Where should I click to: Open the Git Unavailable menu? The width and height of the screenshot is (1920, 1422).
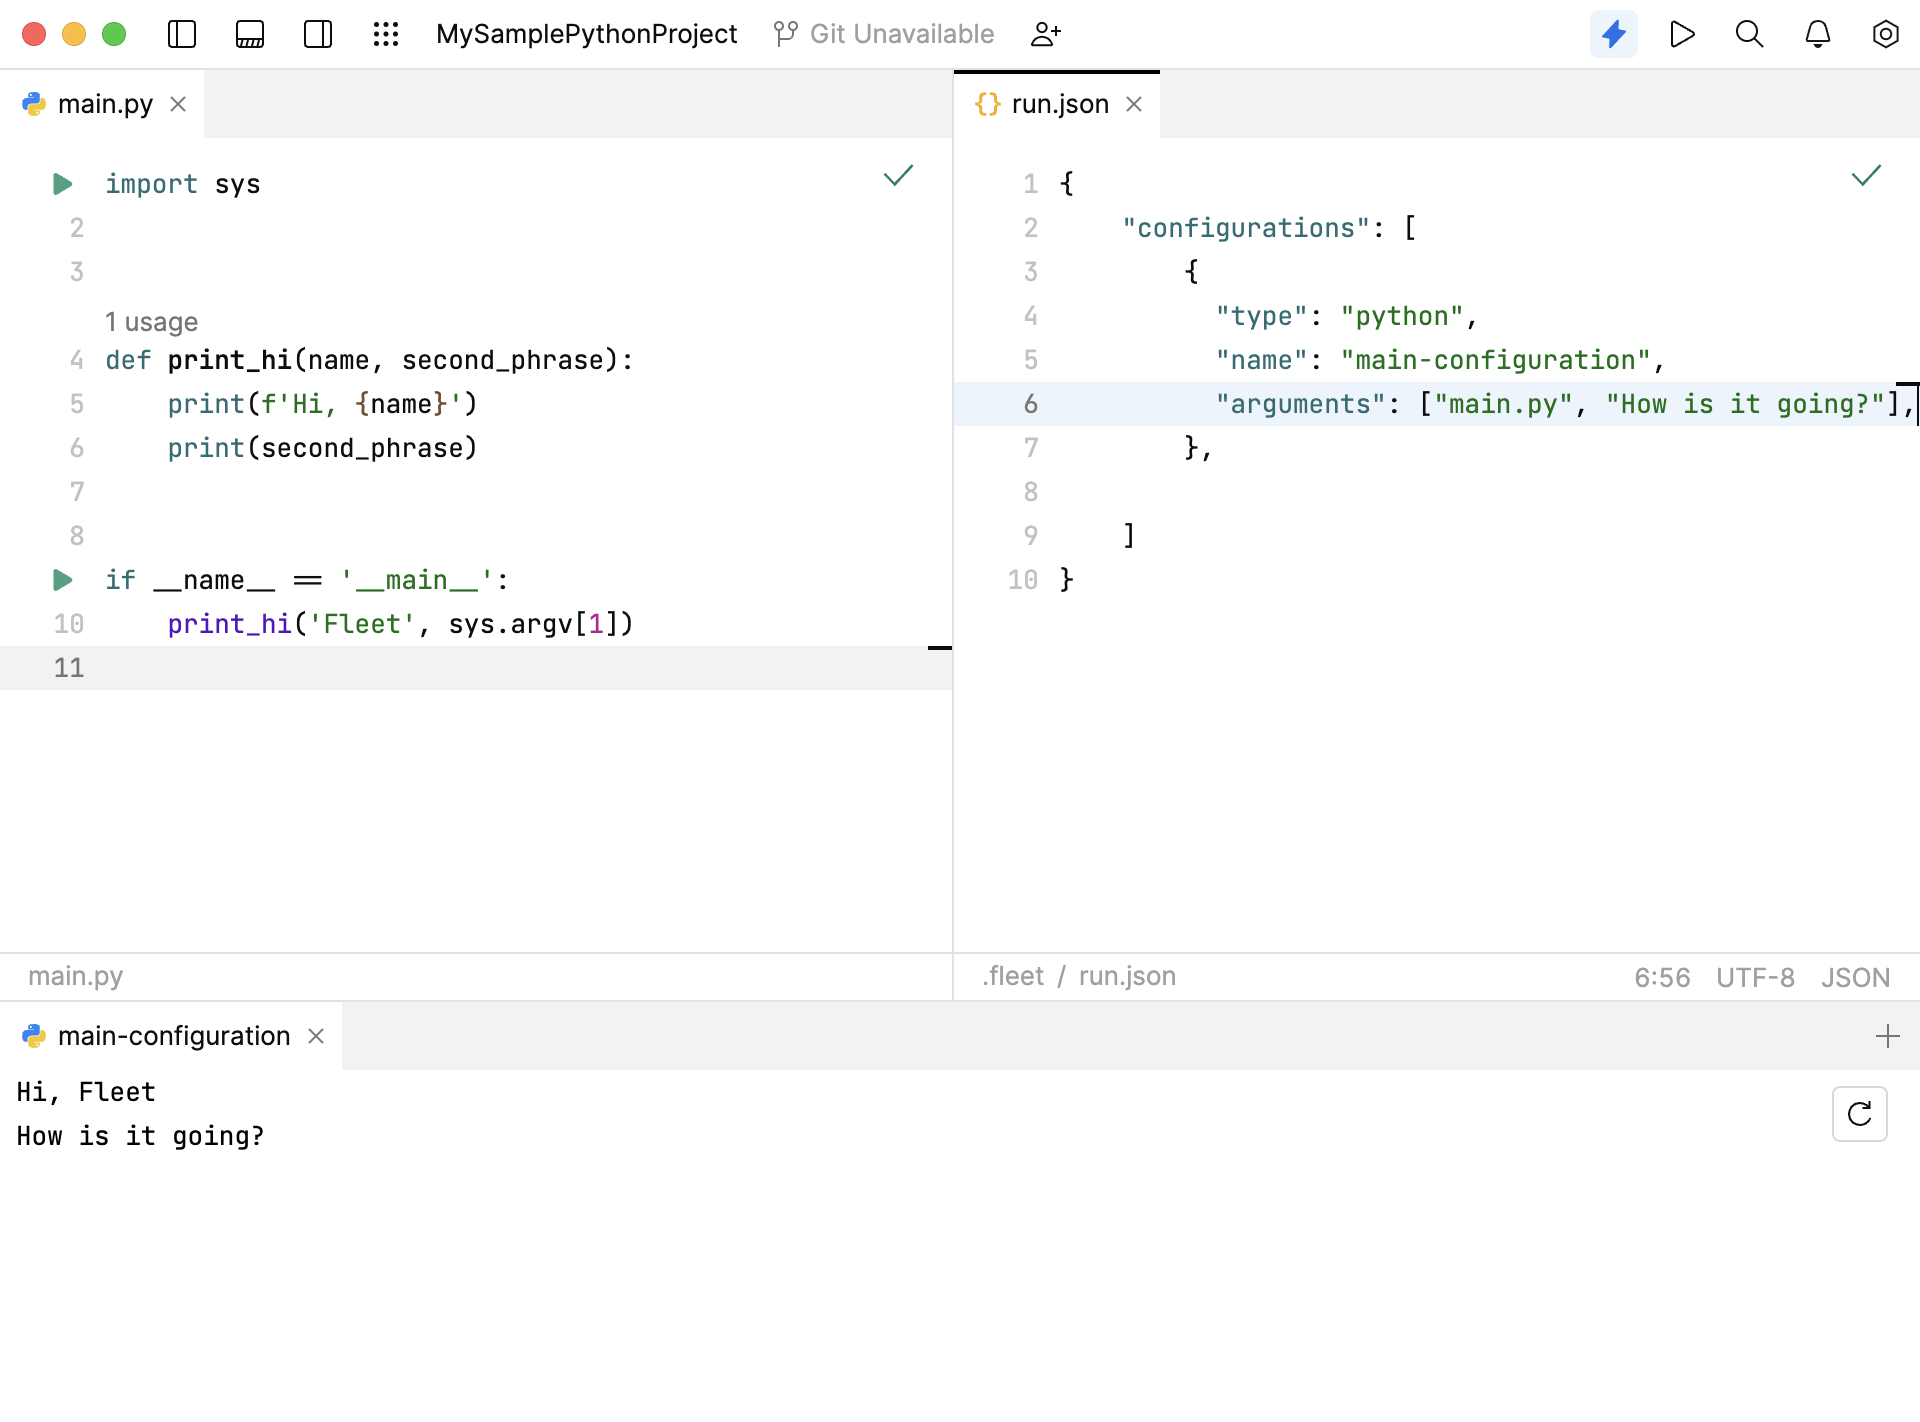(884, 33)
